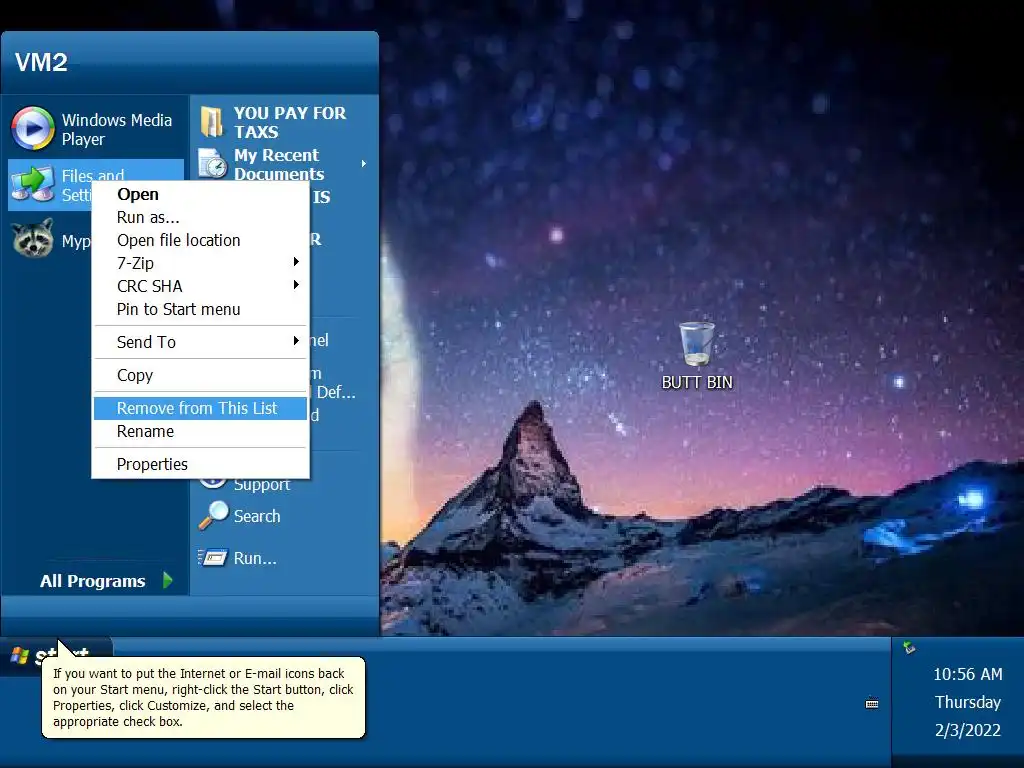Image resolution: width=1024 pixels, height=768 pixels.
Task: Click the Search magnifying glass icon
Action: (214, 515)
